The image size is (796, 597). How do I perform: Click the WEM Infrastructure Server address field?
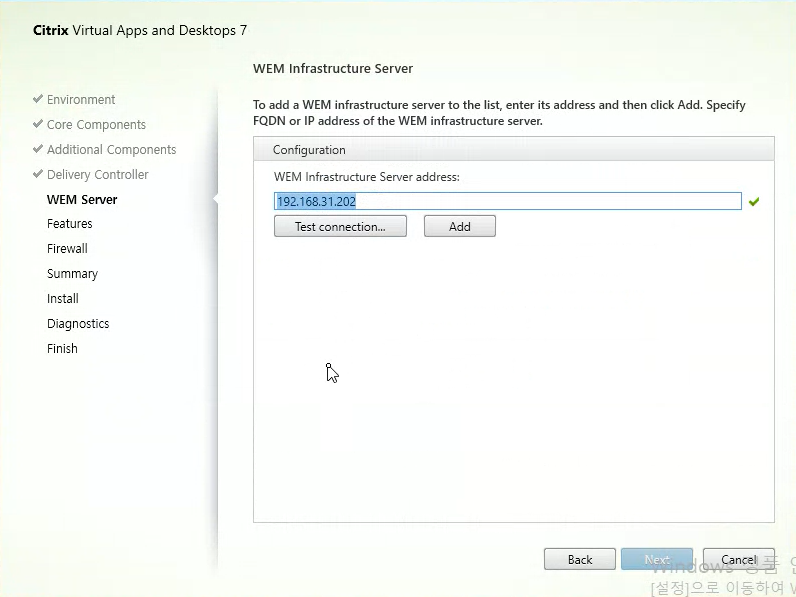click(x=508, y=201)
